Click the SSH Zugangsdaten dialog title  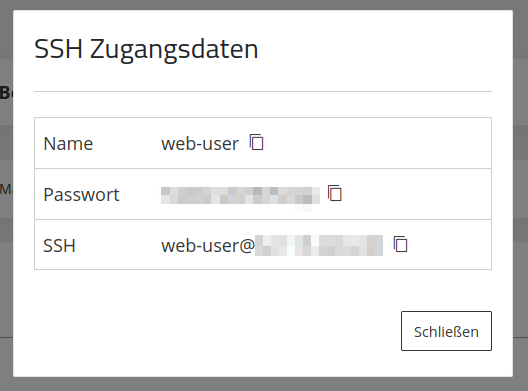146,50
